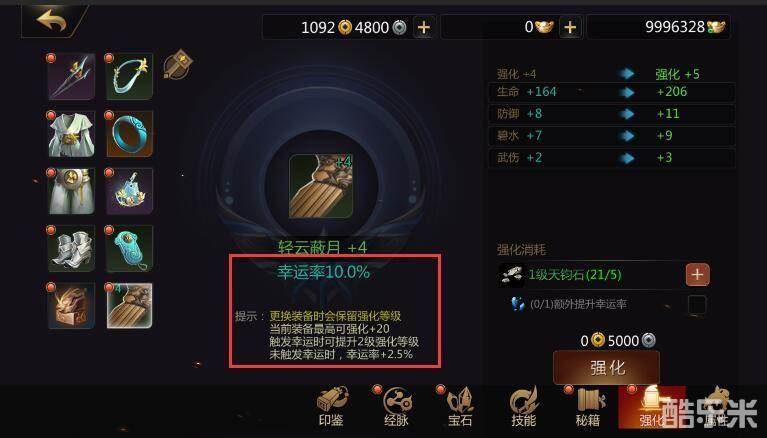Select the silver boots equipment slot

point(71,249)
